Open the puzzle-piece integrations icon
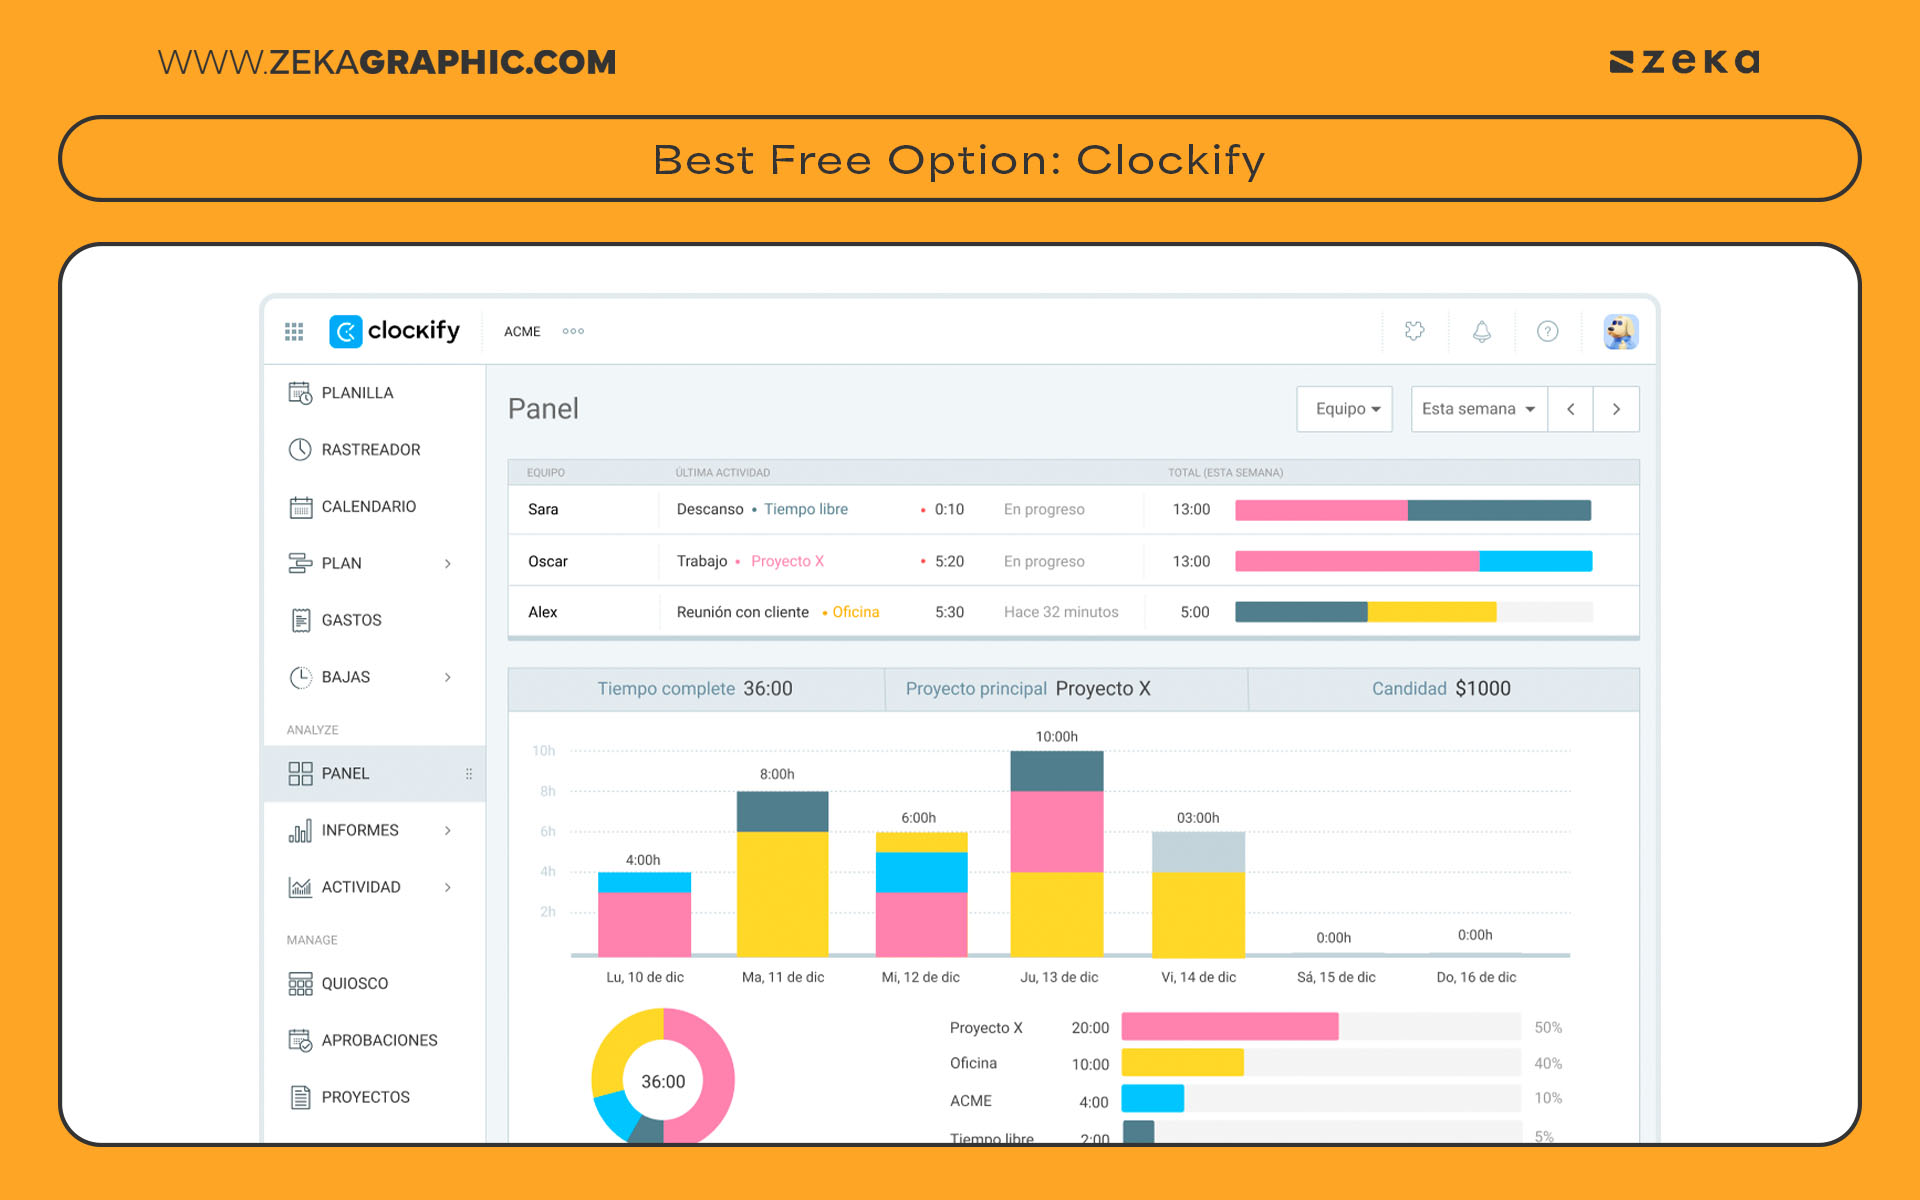The image size is (1920, 1200). [x=1414, y=331]
